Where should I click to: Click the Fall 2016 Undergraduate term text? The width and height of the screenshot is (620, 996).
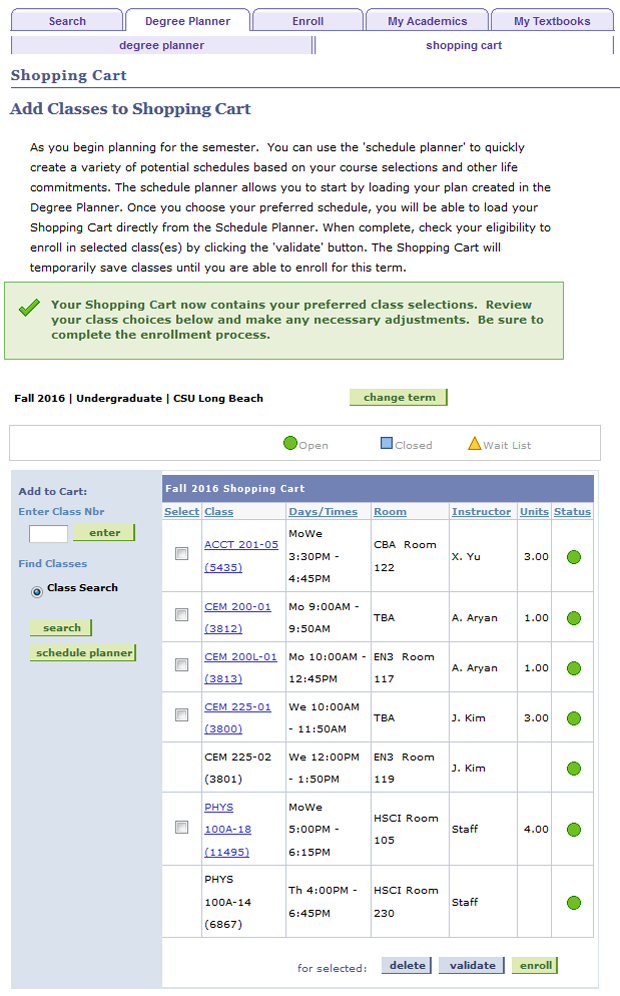click(138, 398)
